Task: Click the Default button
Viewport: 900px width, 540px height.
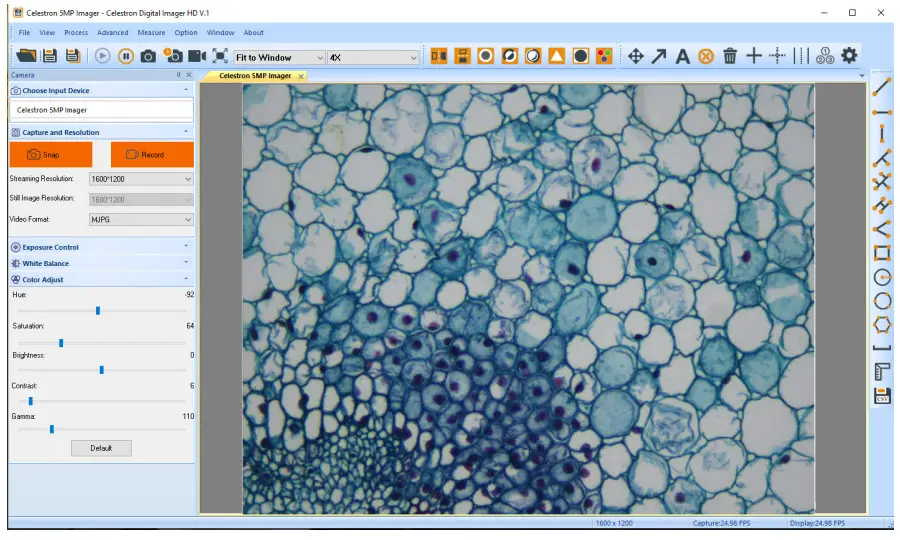Action: point(101,448)
